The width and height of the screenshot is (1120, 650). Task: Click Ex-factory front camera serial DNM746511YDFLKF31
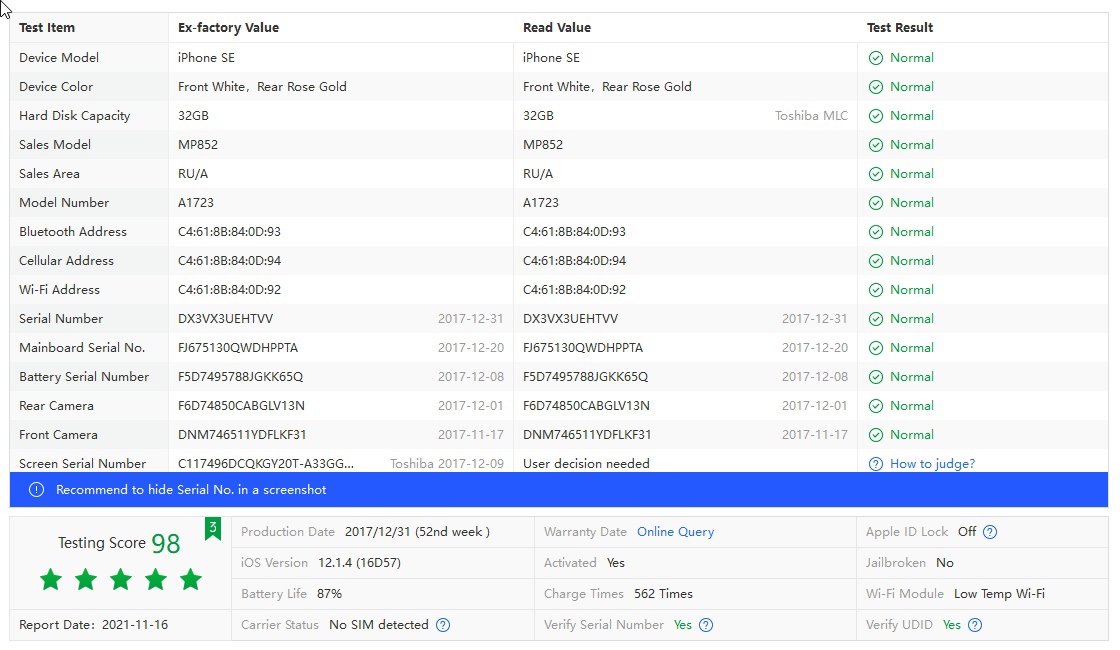[x=242, y=435]
